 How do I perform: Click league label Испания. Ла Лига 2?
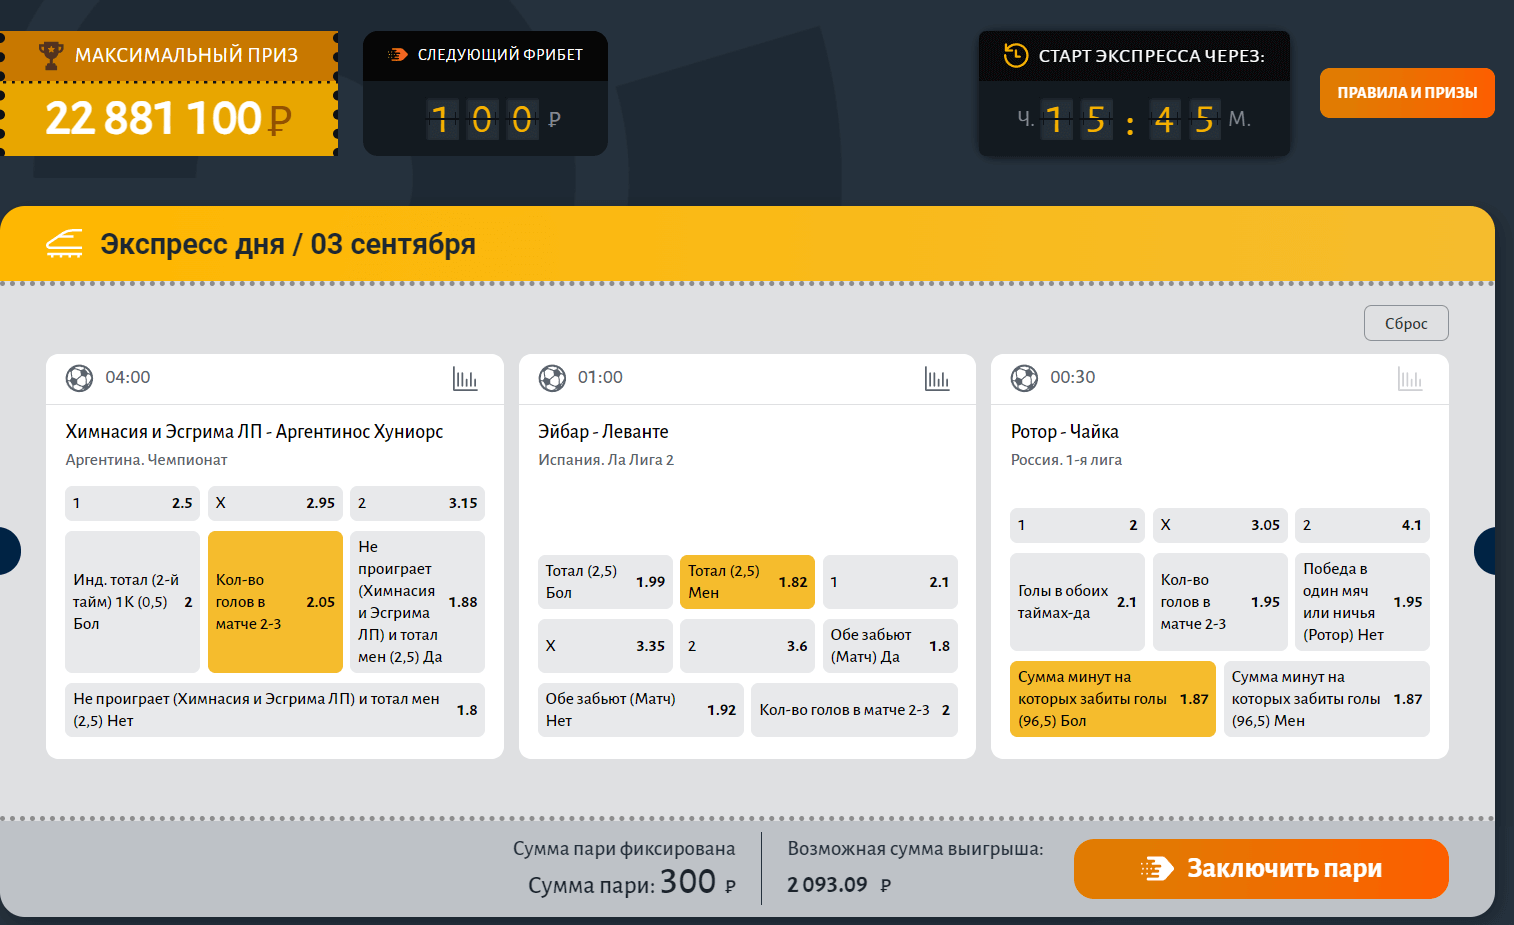(606, 460)
